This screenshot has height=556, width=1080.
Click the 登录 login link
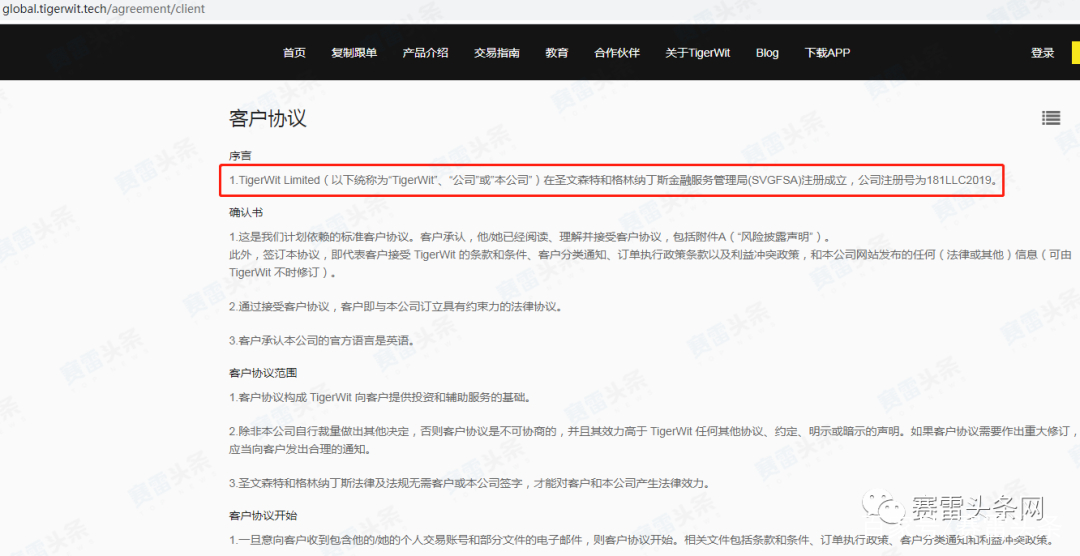pyautogui.click(x=1042, y=53)
